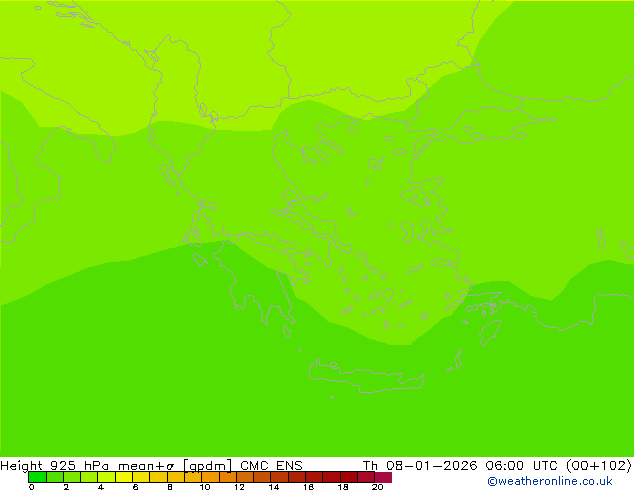634x490 pixels.
Task: Click the island of Rhodes outline
Action: pos(490,332)
